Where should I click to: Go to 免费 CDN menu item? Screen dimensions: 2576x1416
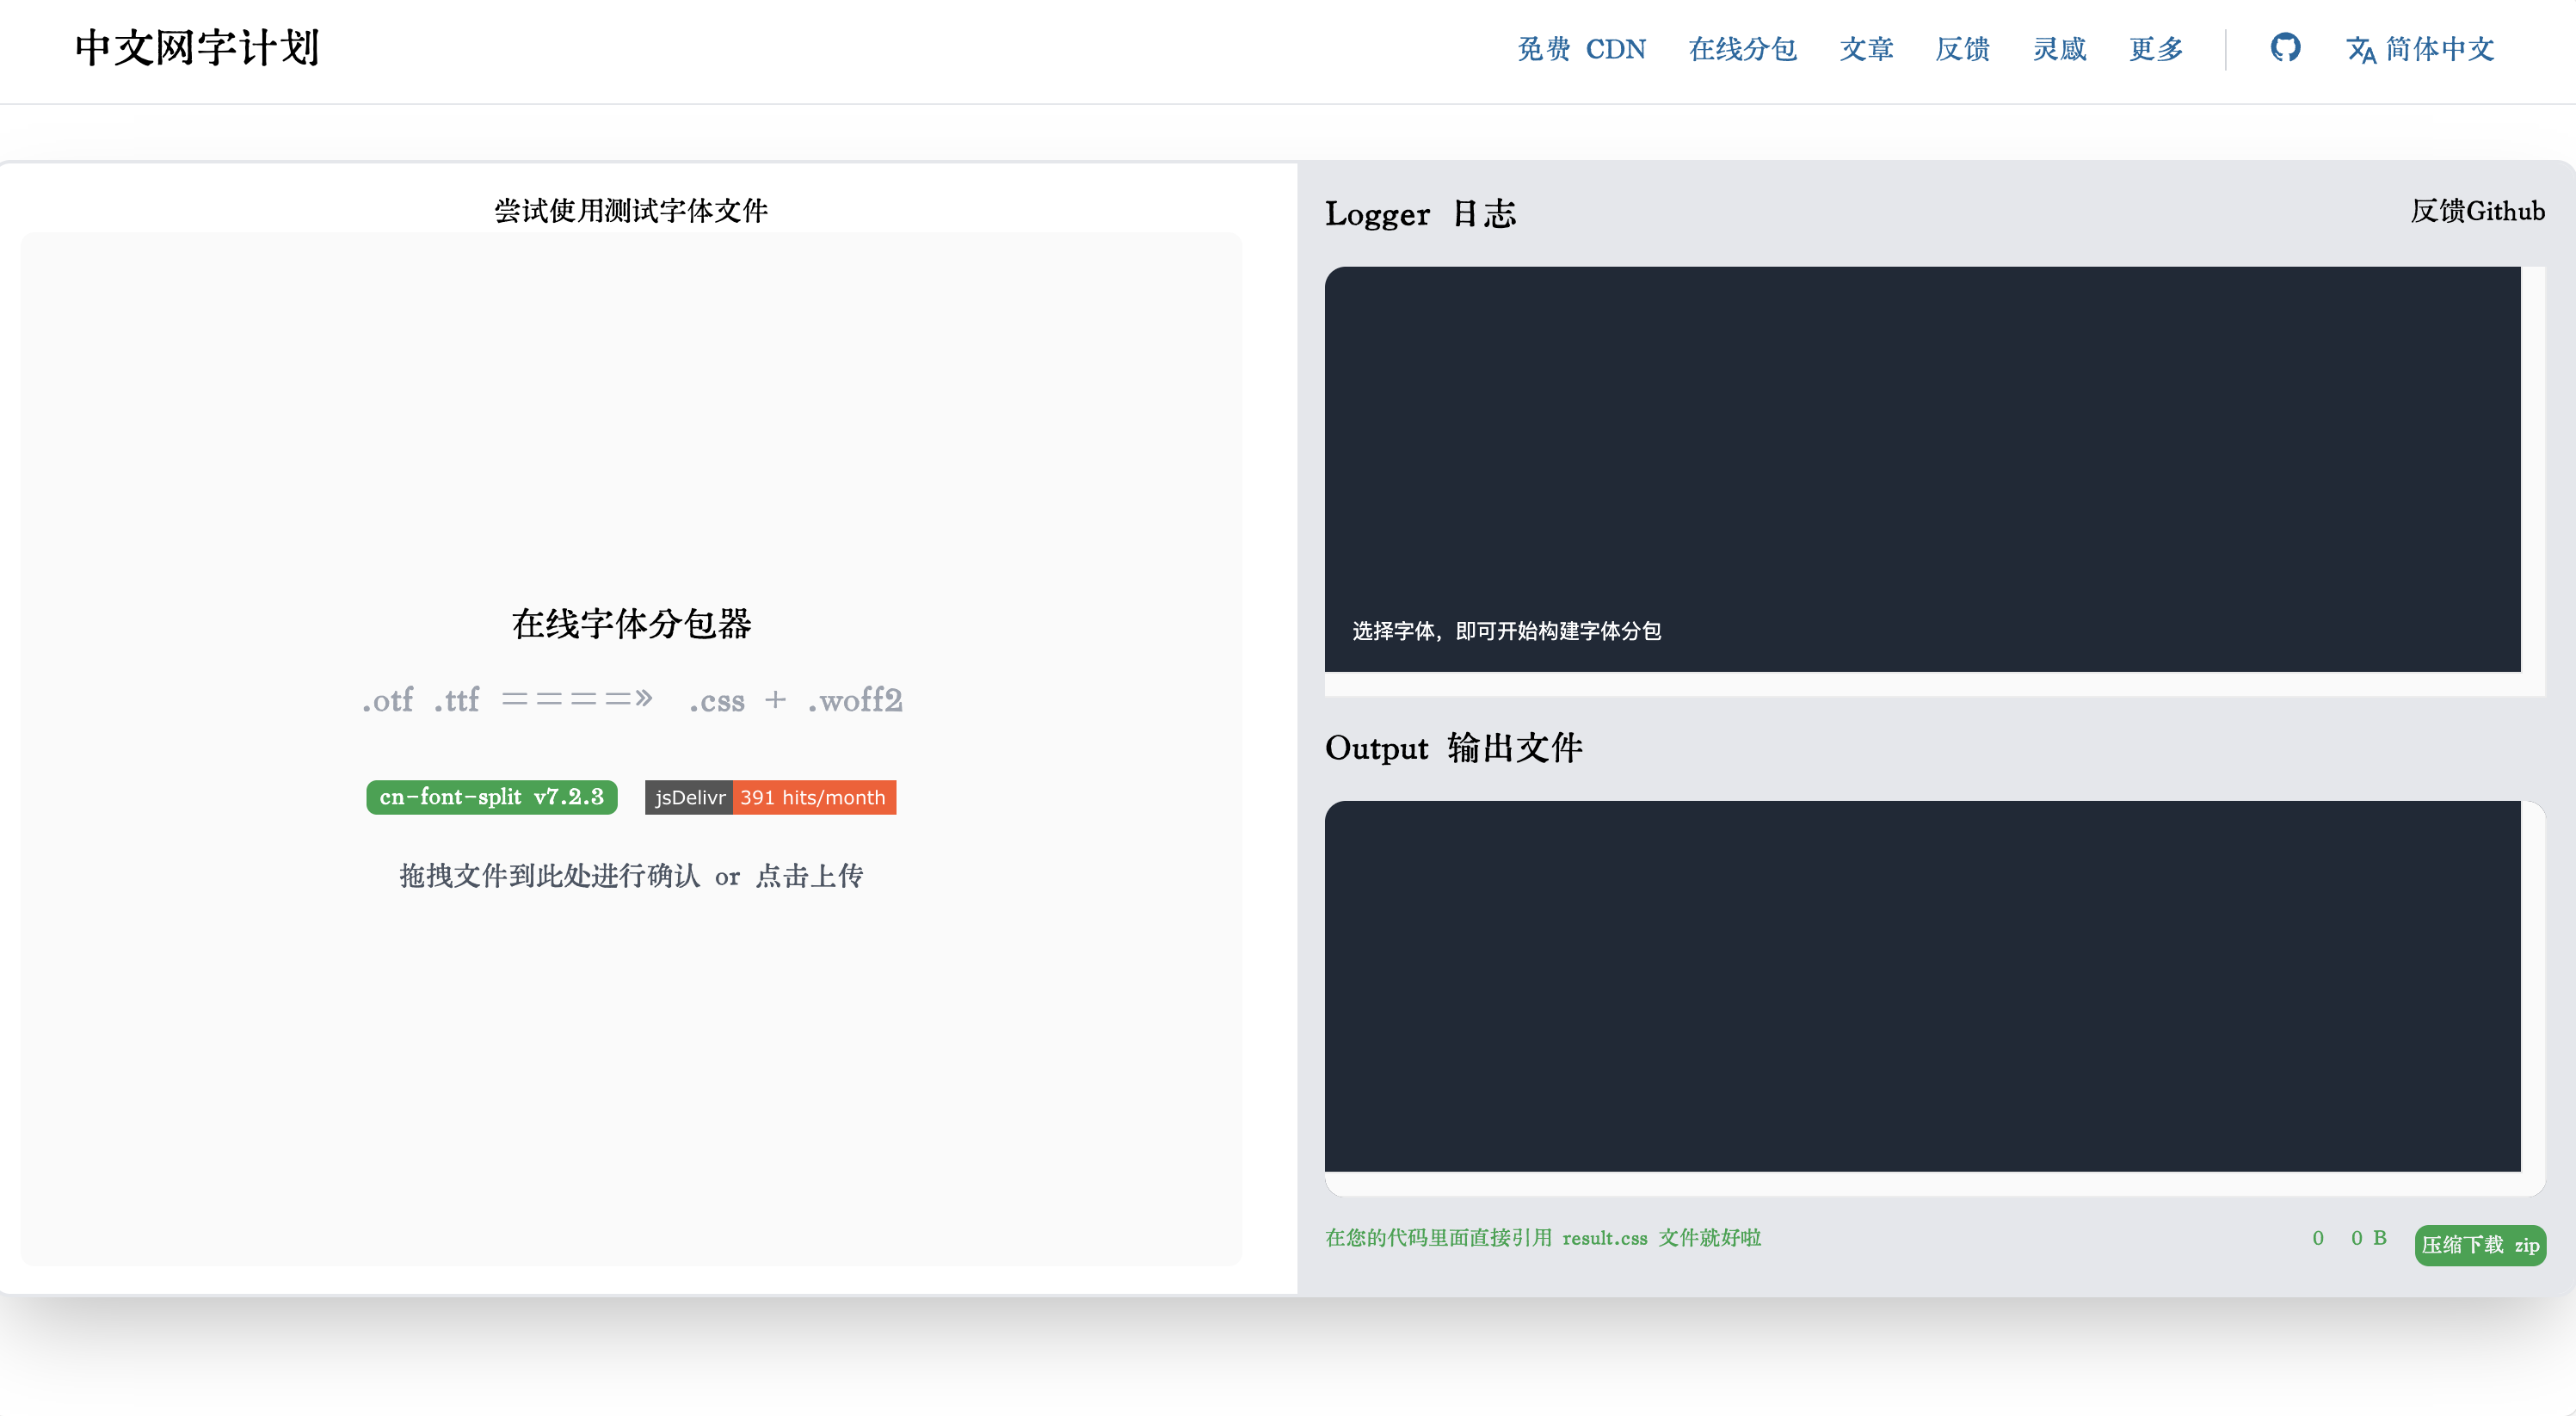click(x=1581, y=49)
